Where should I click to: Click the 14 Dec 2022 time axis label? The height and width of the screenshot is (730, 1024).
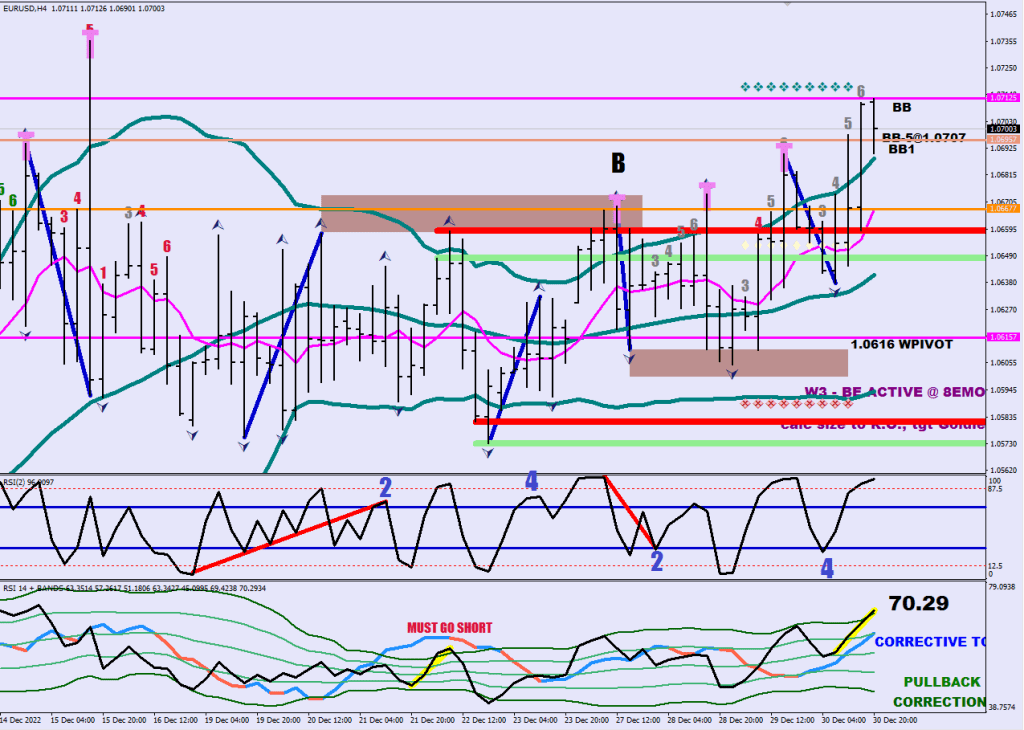point(20,719)
